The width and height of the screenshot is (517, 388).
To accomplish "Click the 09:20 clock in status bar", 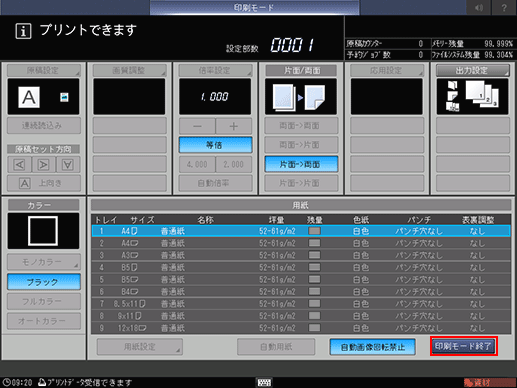I will (x=18, y=382).
